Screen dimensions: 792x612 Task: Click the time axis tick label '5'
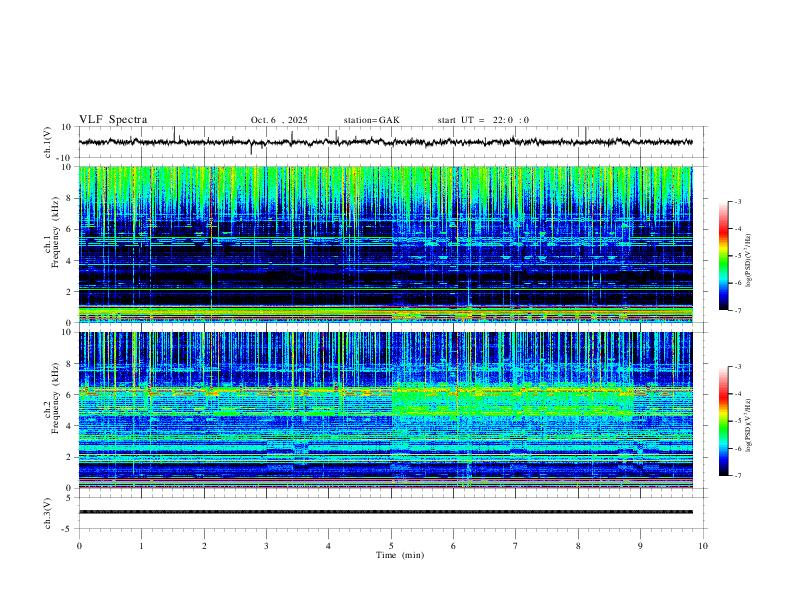click(391, 546)
